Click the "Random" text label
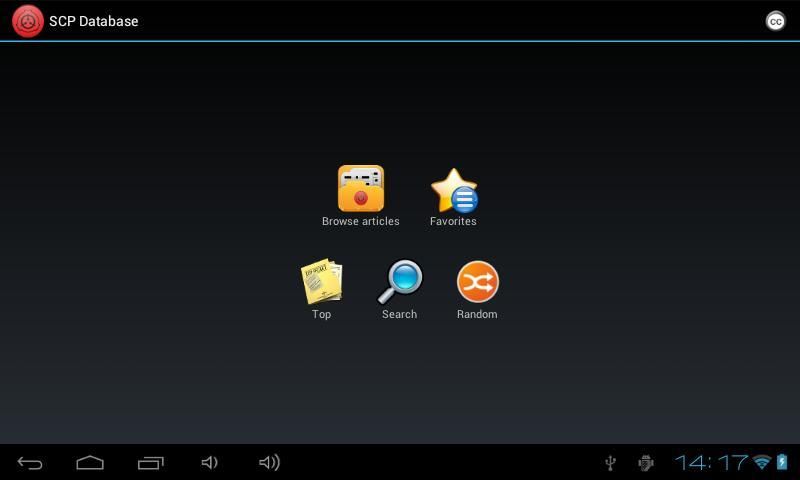Screen dimensions: 800x480 click(477, 315)
